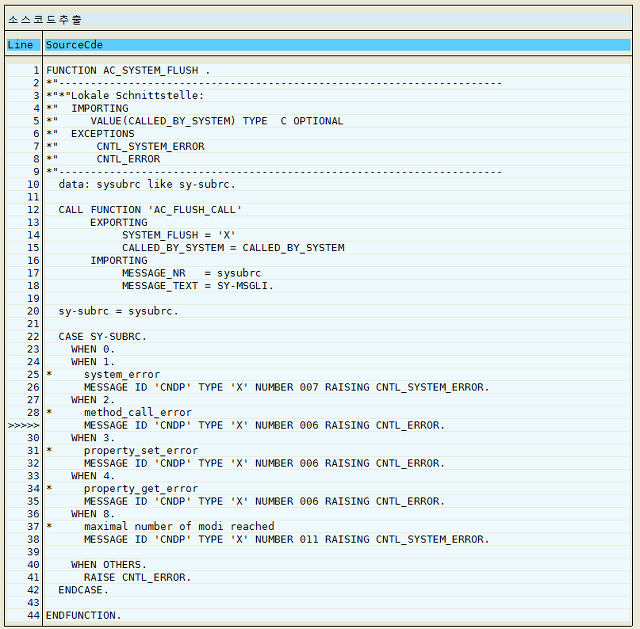
Task: Click 'MESSAGE_NR = sysubrc' line
Action: tap(191, 273)
